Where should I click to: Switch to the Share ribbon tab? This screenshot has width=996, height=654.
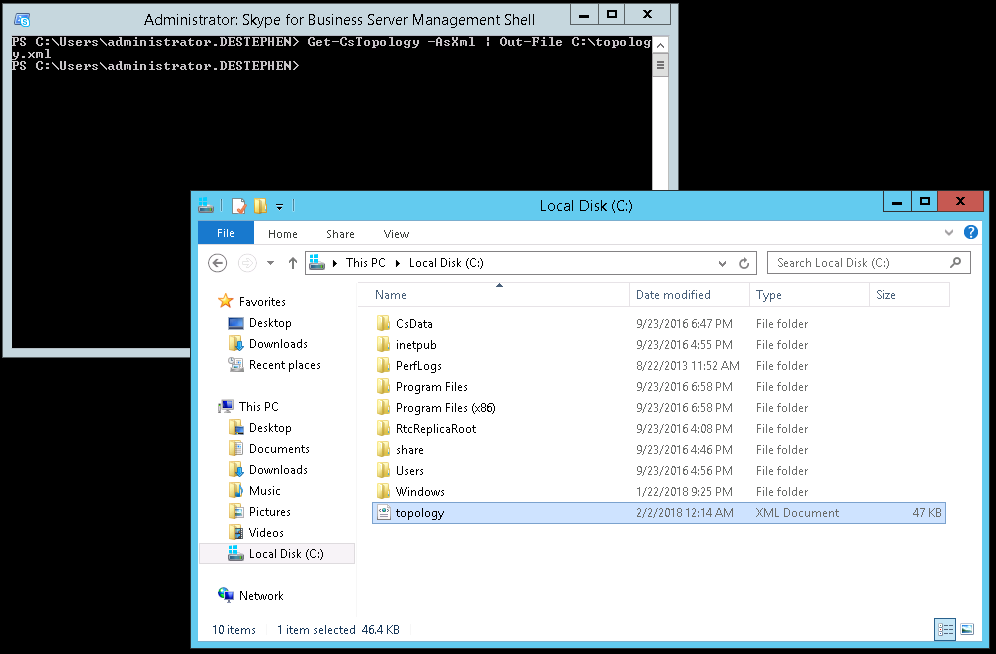[340, 234]
